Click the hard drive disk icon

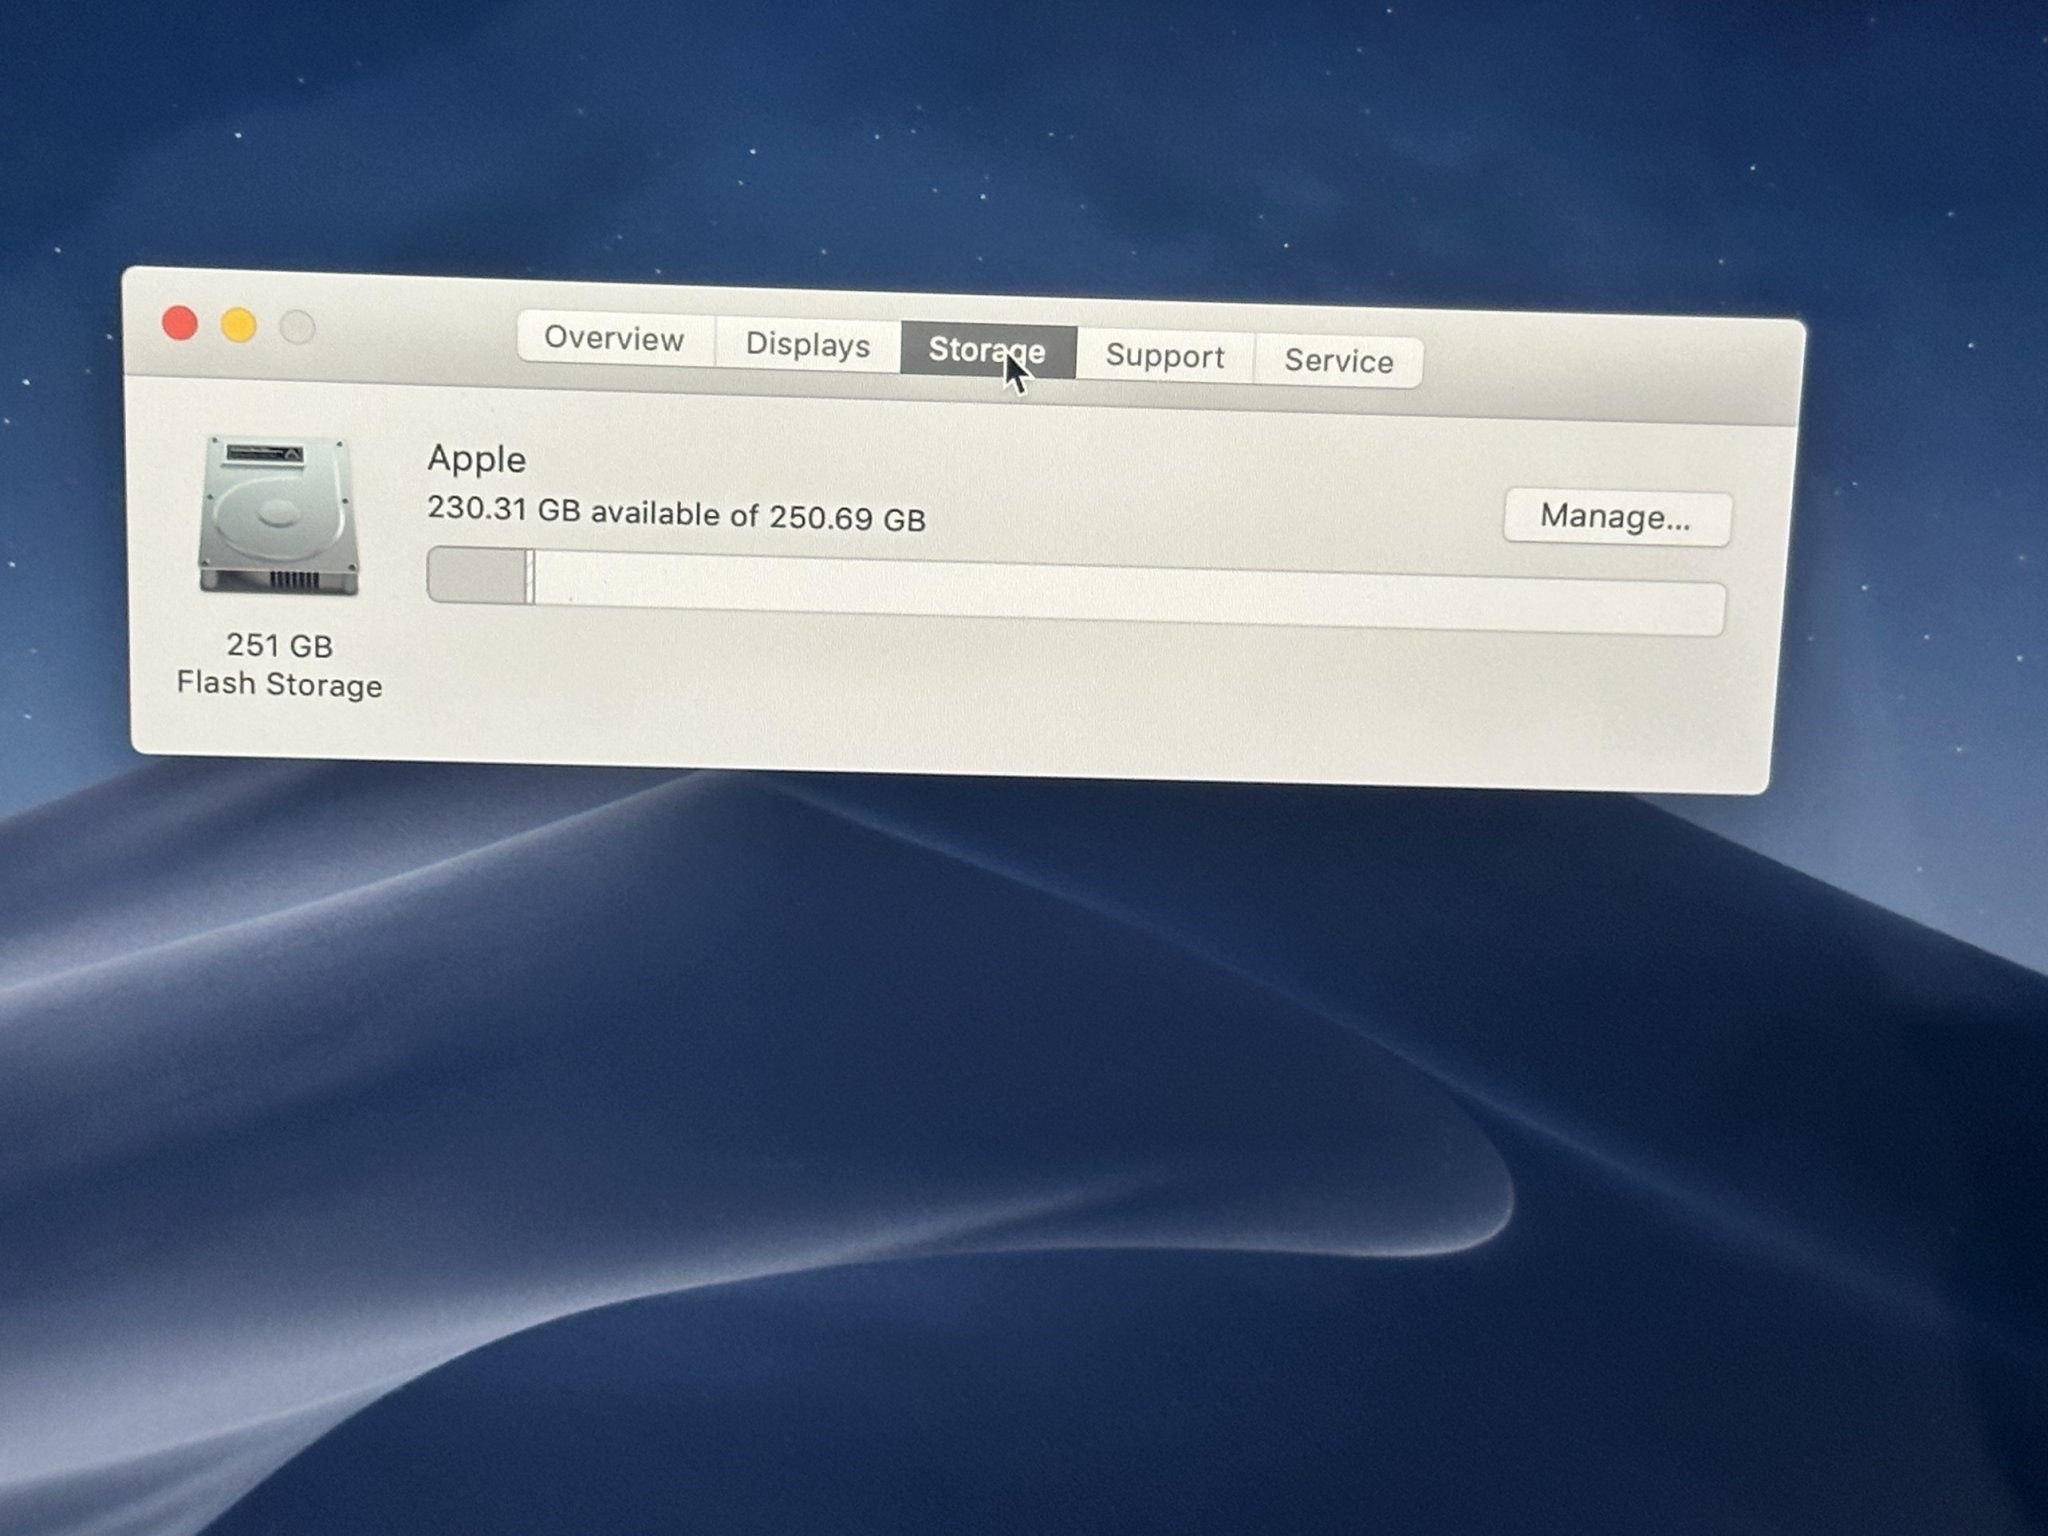tap(278, 515)
